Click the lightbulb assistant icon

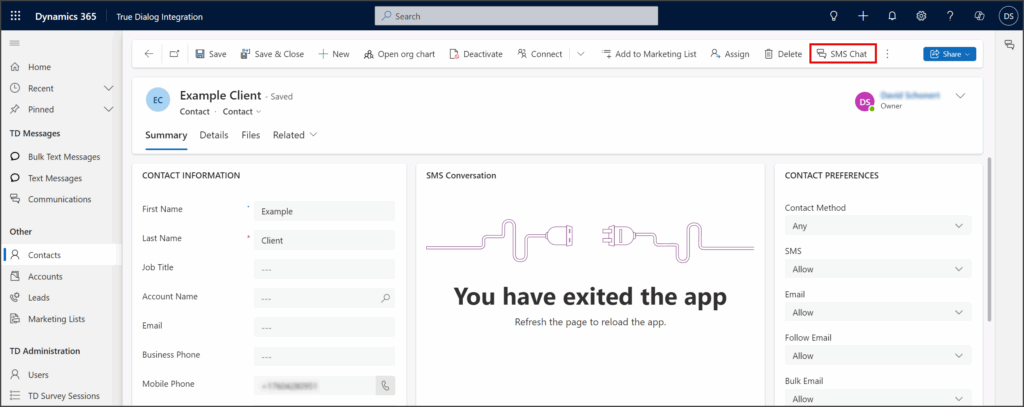(833, 16)
